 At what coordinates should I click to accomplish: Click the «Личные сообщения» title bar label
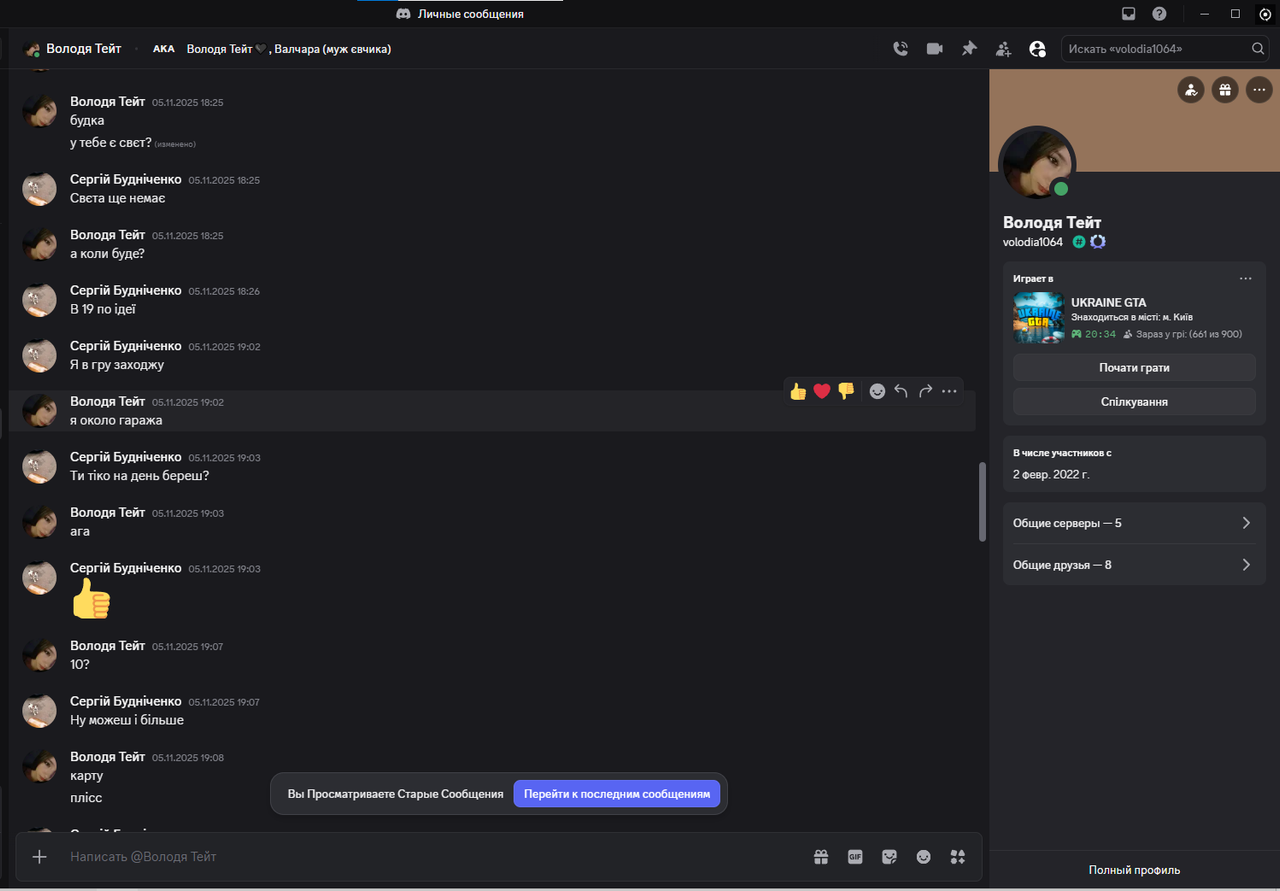(470, 14)
